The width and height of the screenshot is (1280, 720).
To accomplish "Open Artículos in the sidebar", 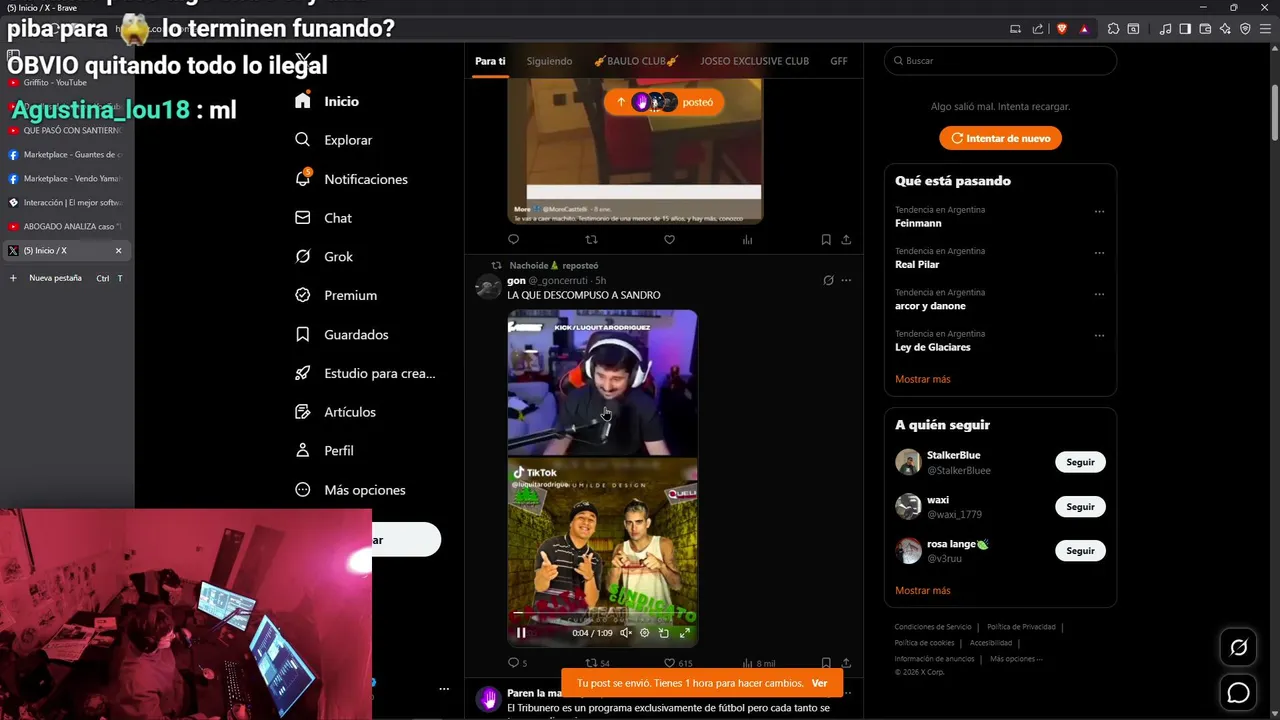I will click(336, 412).
